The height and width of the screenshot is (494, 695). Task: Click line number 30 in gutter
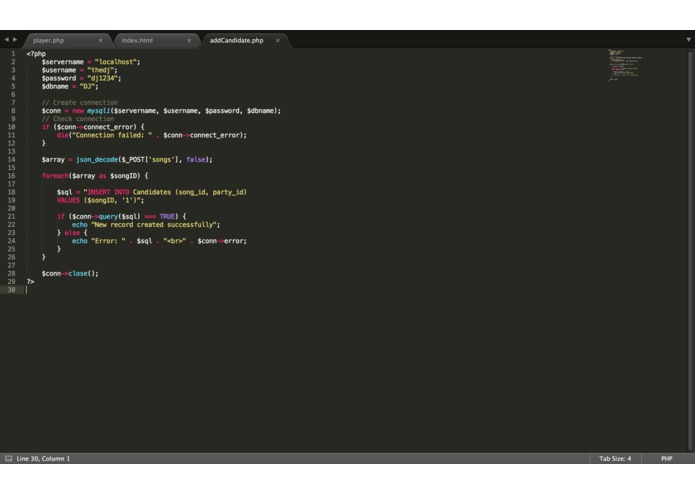(x=11, y=290)
